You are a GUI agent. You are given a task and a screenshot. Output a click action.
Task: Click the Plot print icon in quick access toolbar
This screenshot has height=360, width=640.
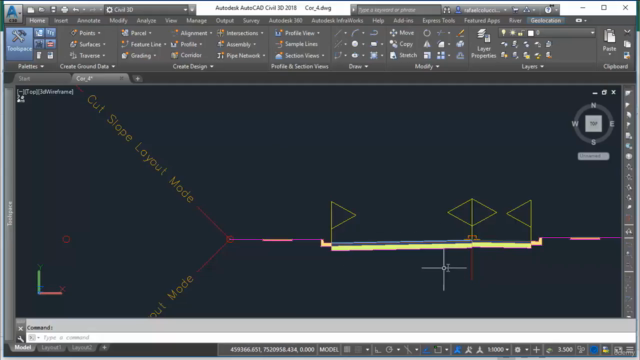click(x=64, y=9)
